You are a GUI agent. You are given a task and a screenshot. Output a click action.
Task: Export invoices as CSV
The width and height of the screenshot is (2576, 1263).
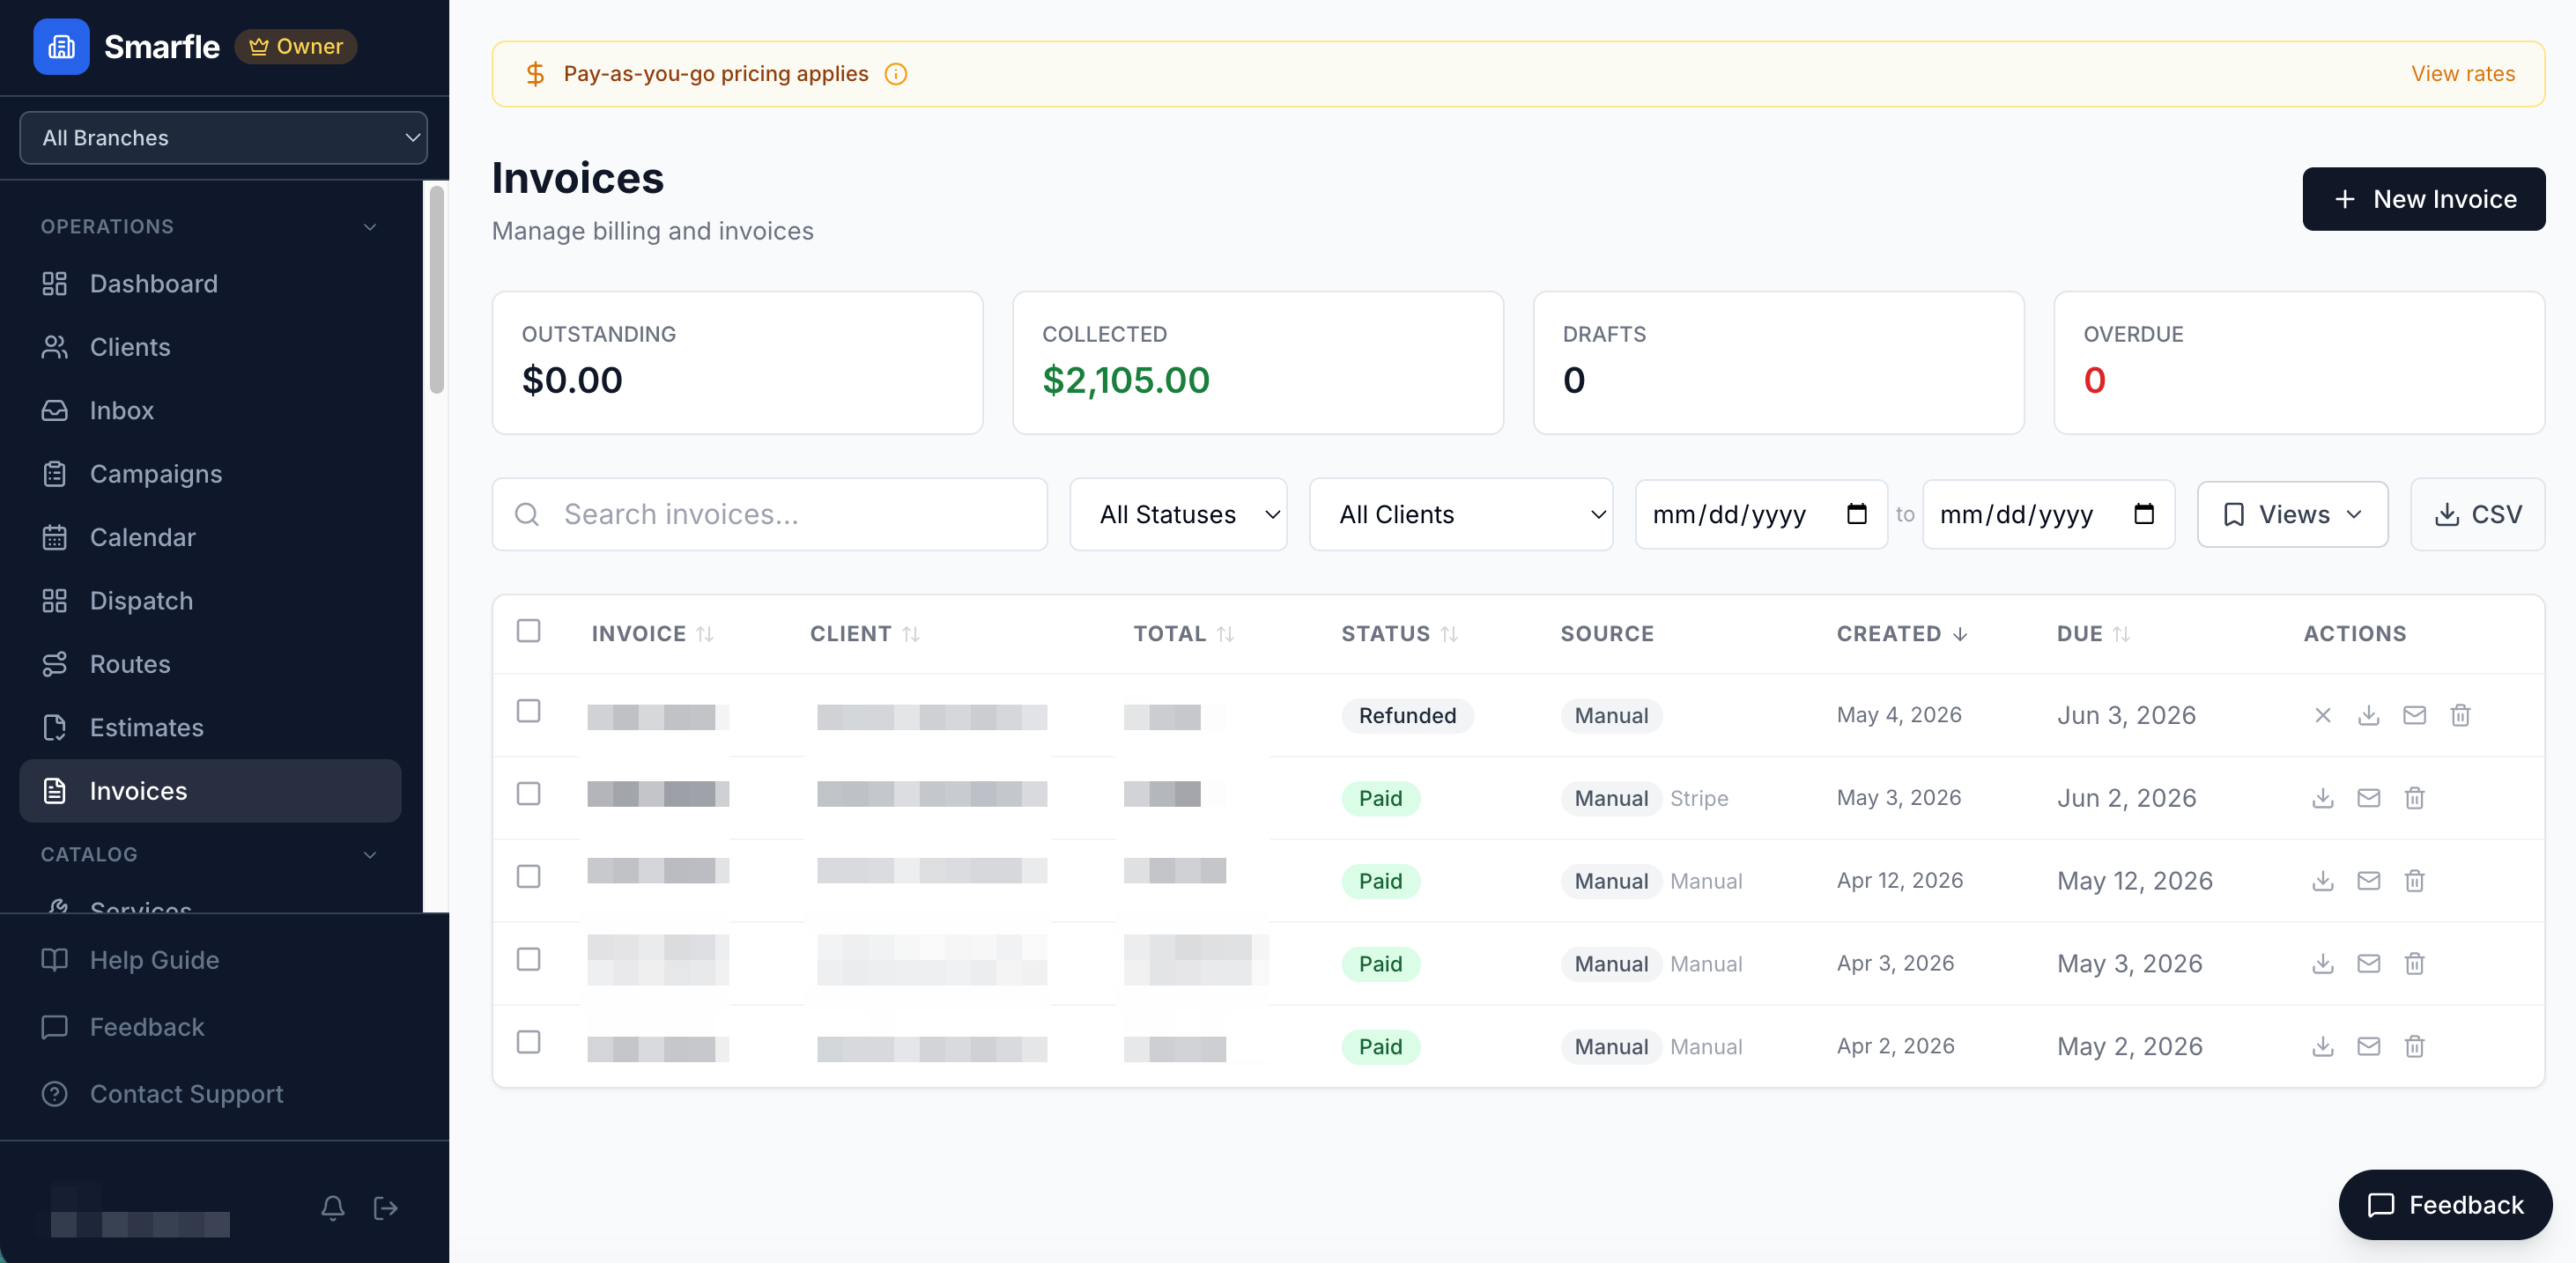pyautogui.click(x=2477, y=514)
